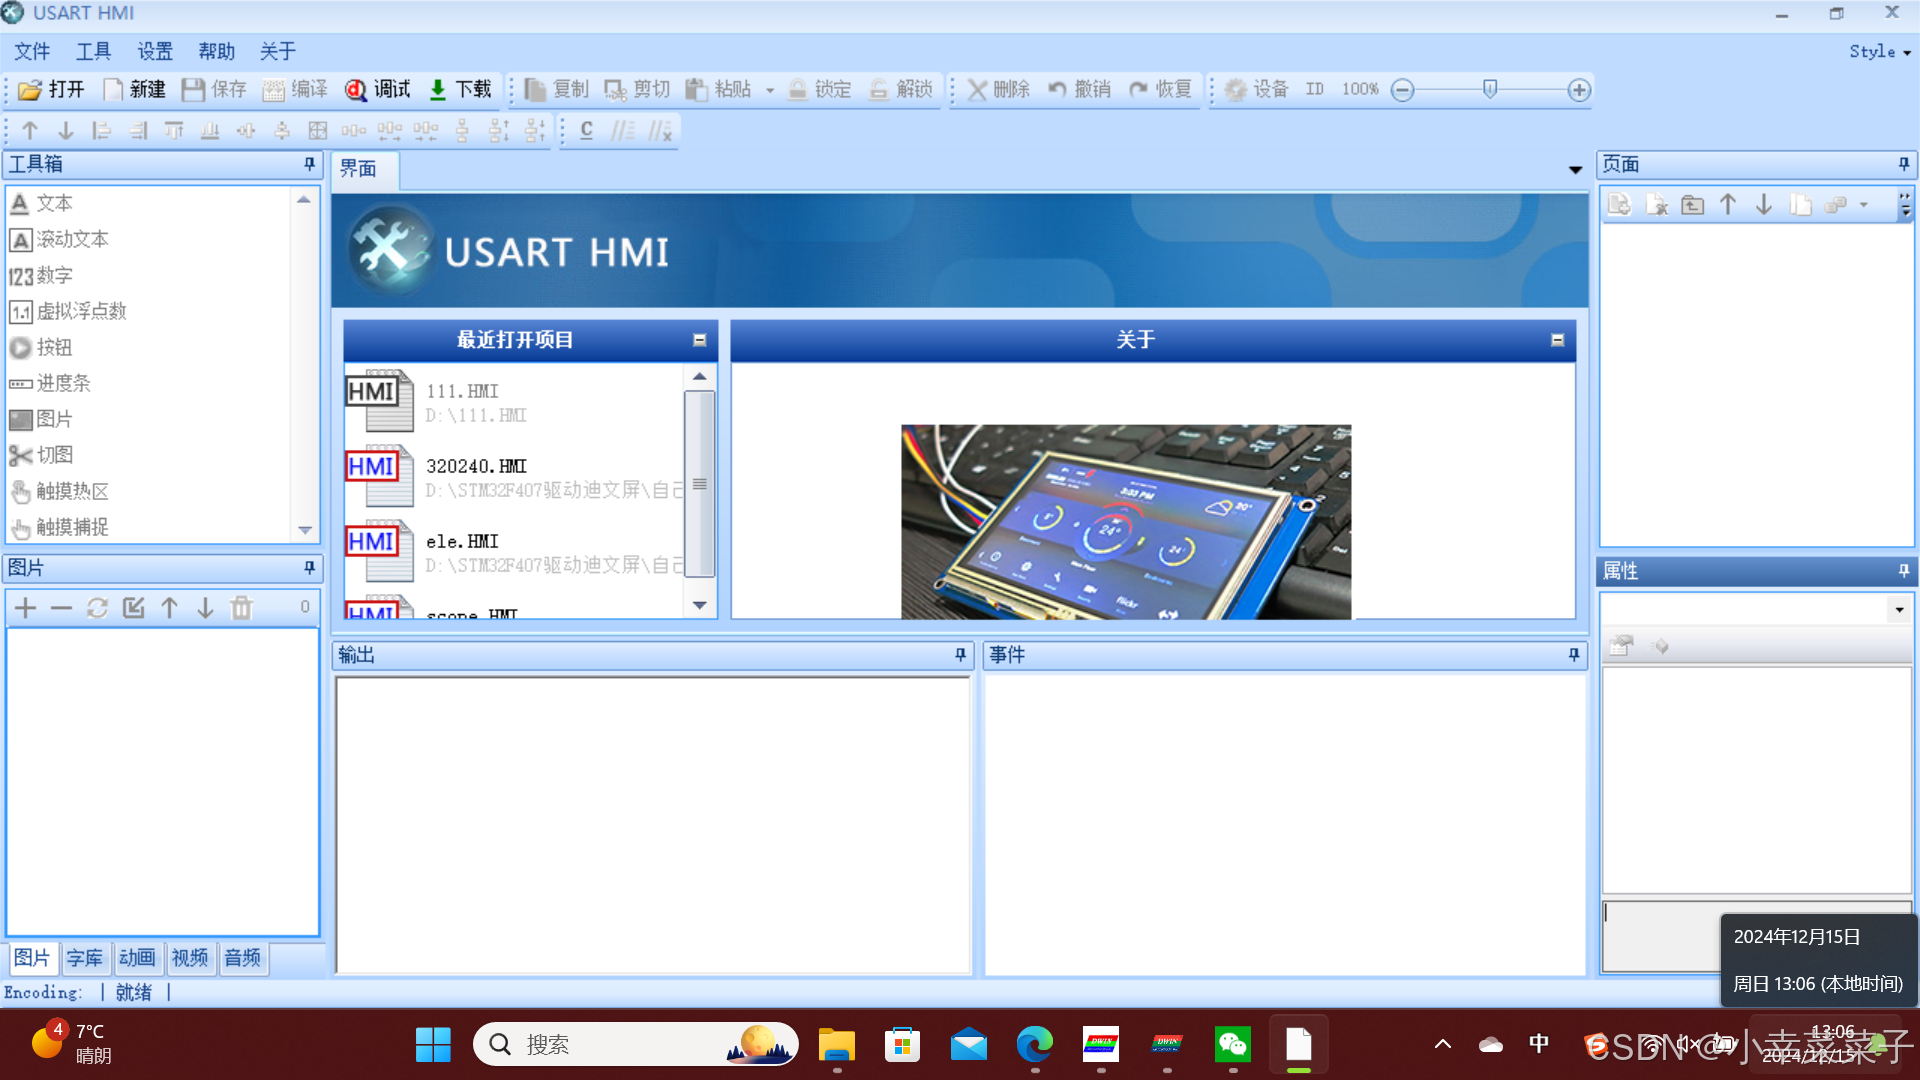The width and height of the screenshot is (1920, 1080).
Task: Collapse the 最近打开项目 section
Action: tap(700, 340)
